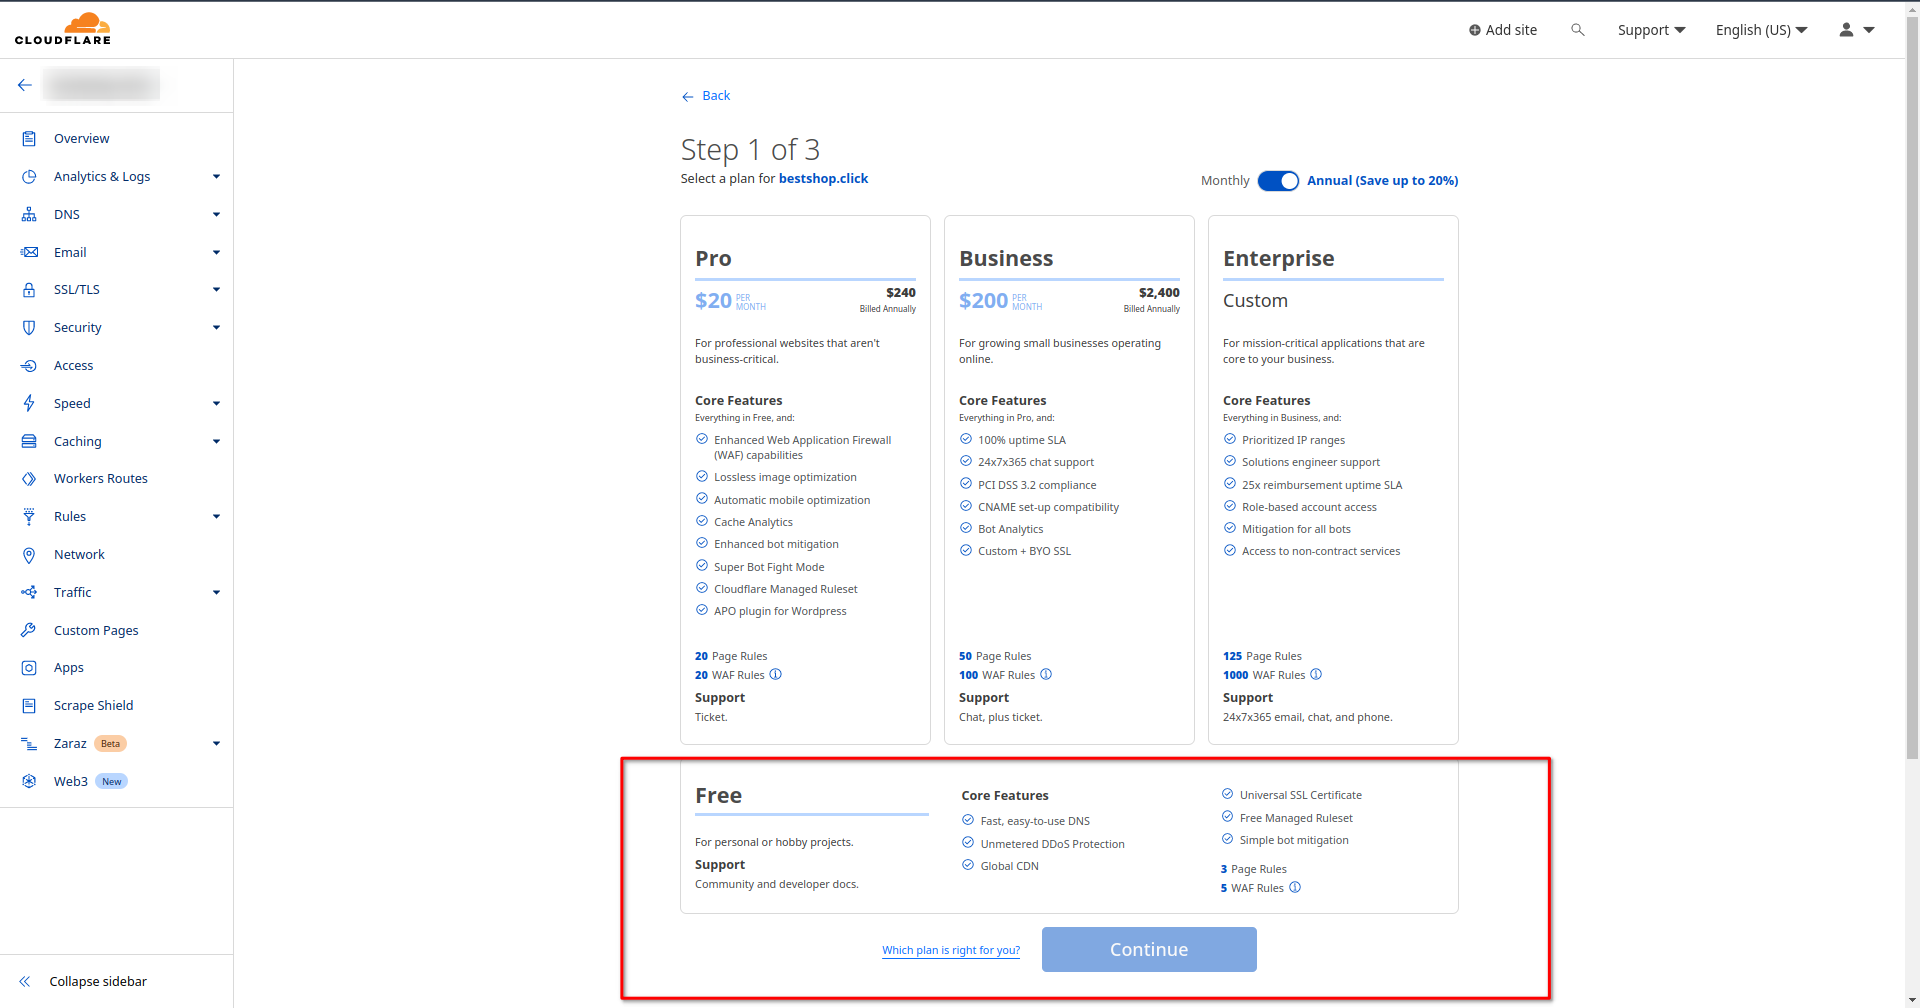
Task: Expand SSL/TLS submenu arrow
Action: 216,290
